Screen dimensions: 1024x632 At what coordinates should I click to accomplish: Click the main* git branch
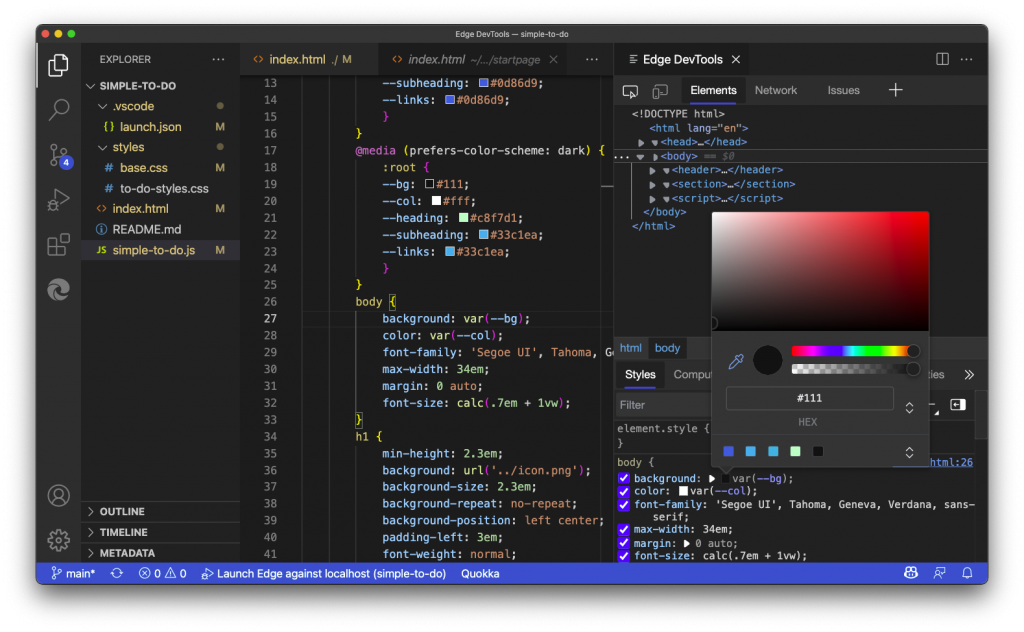coord(73,573)
